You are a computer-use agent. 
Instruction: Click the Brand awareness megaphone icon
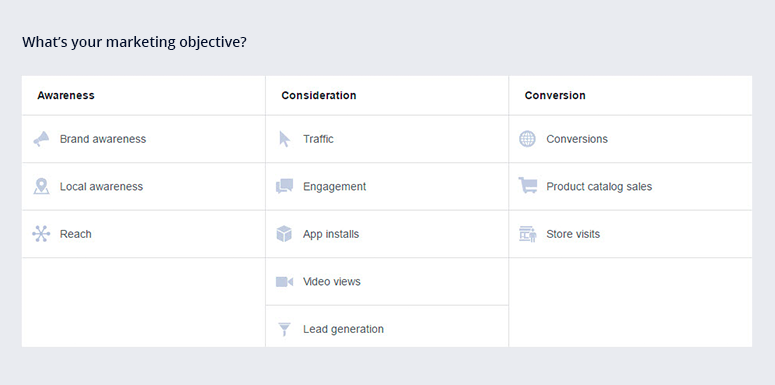click(x=41, y=139)
